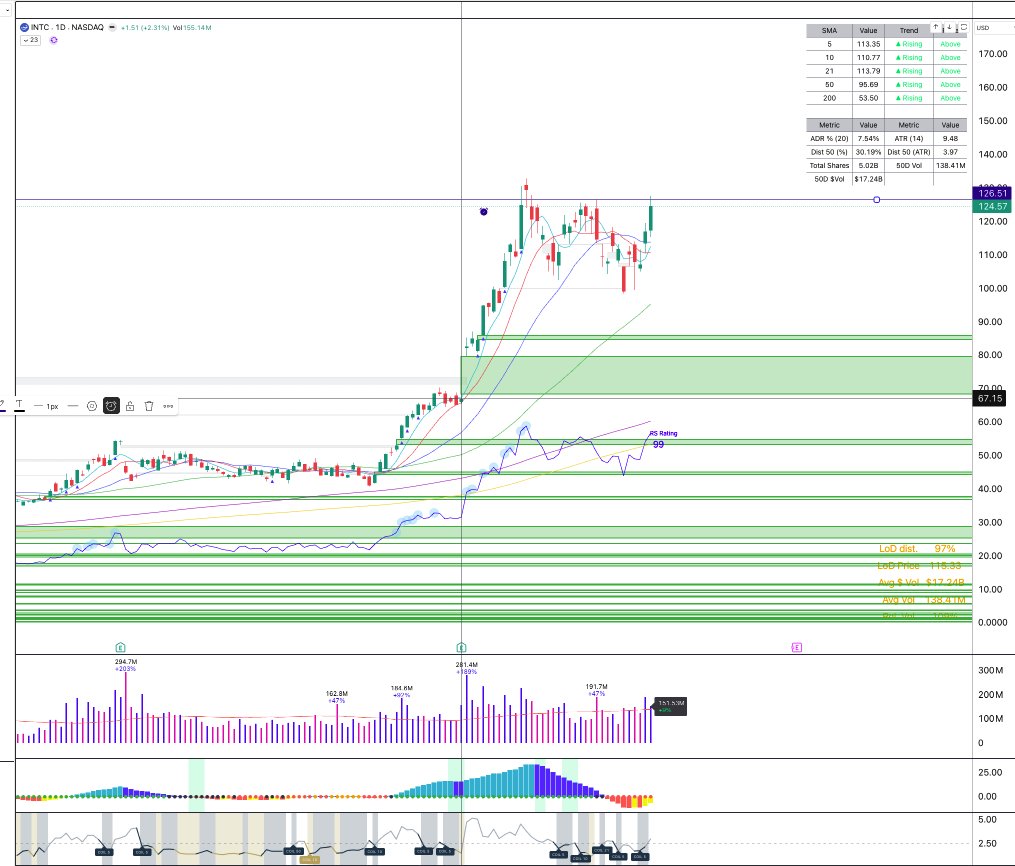
Task: Open drawing settings hexagon icon
Action: 92,406
